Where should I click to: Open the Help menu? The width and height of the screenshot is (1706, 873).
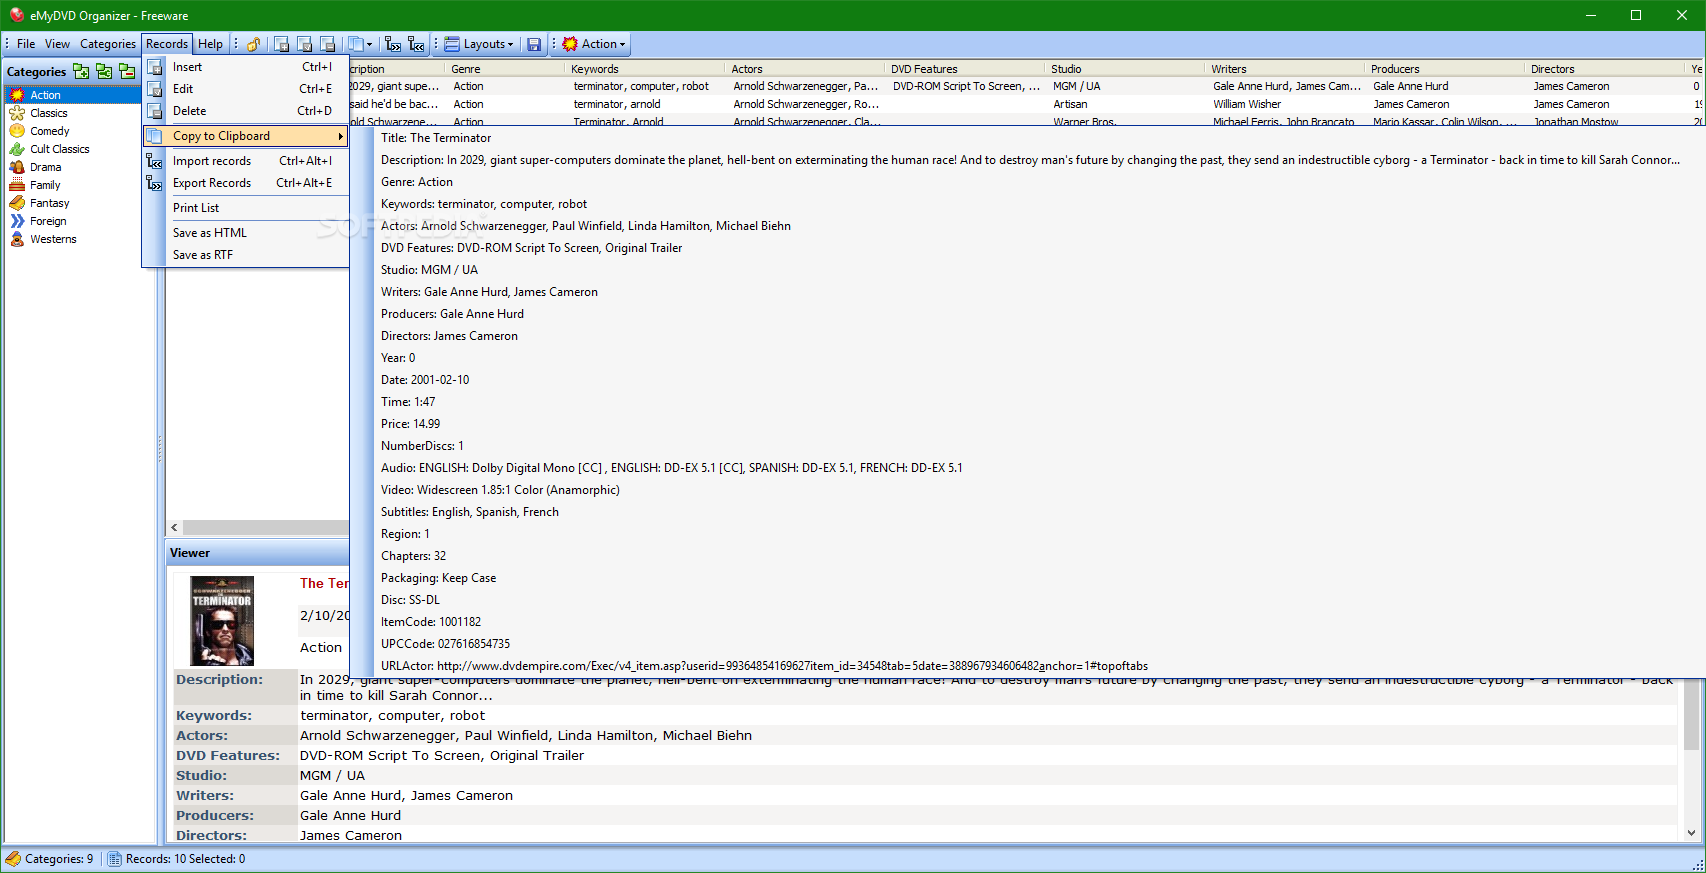tap(210, 44)
